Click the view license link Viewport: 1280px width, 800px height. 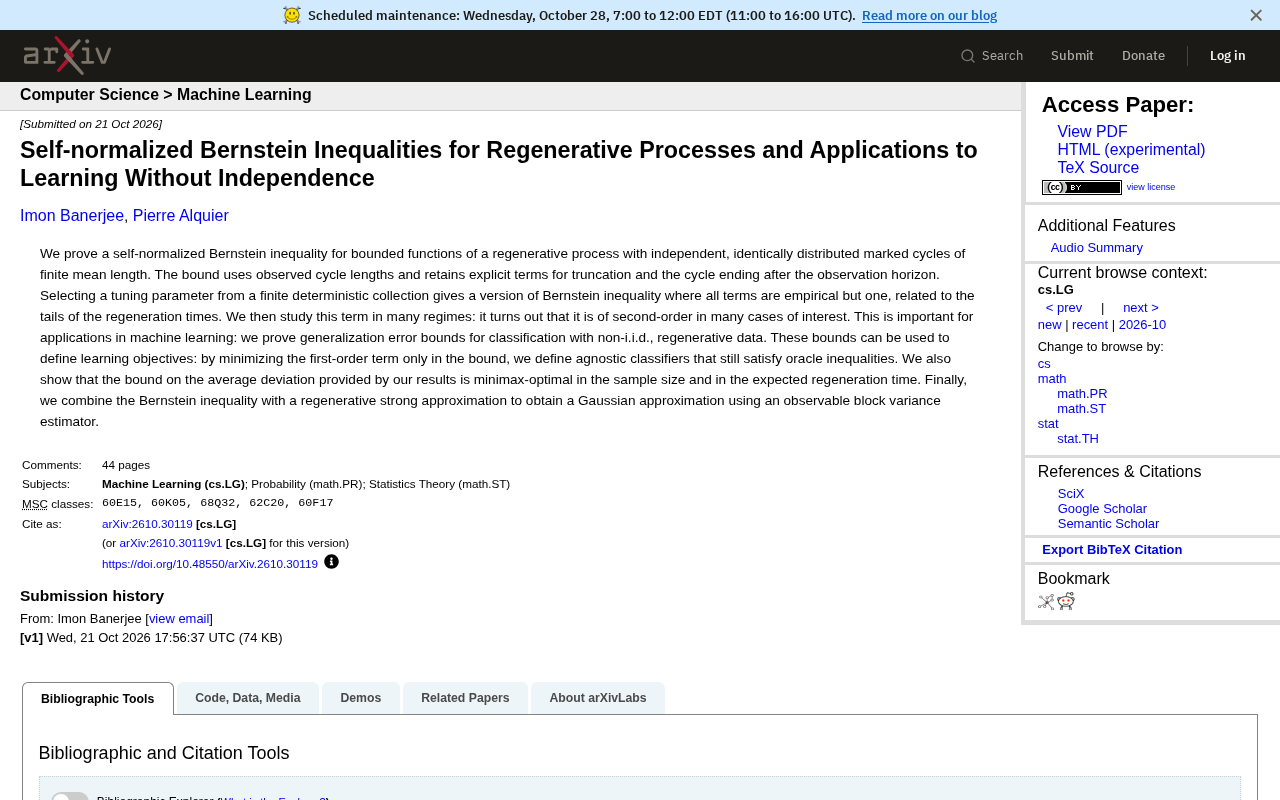1151,187
